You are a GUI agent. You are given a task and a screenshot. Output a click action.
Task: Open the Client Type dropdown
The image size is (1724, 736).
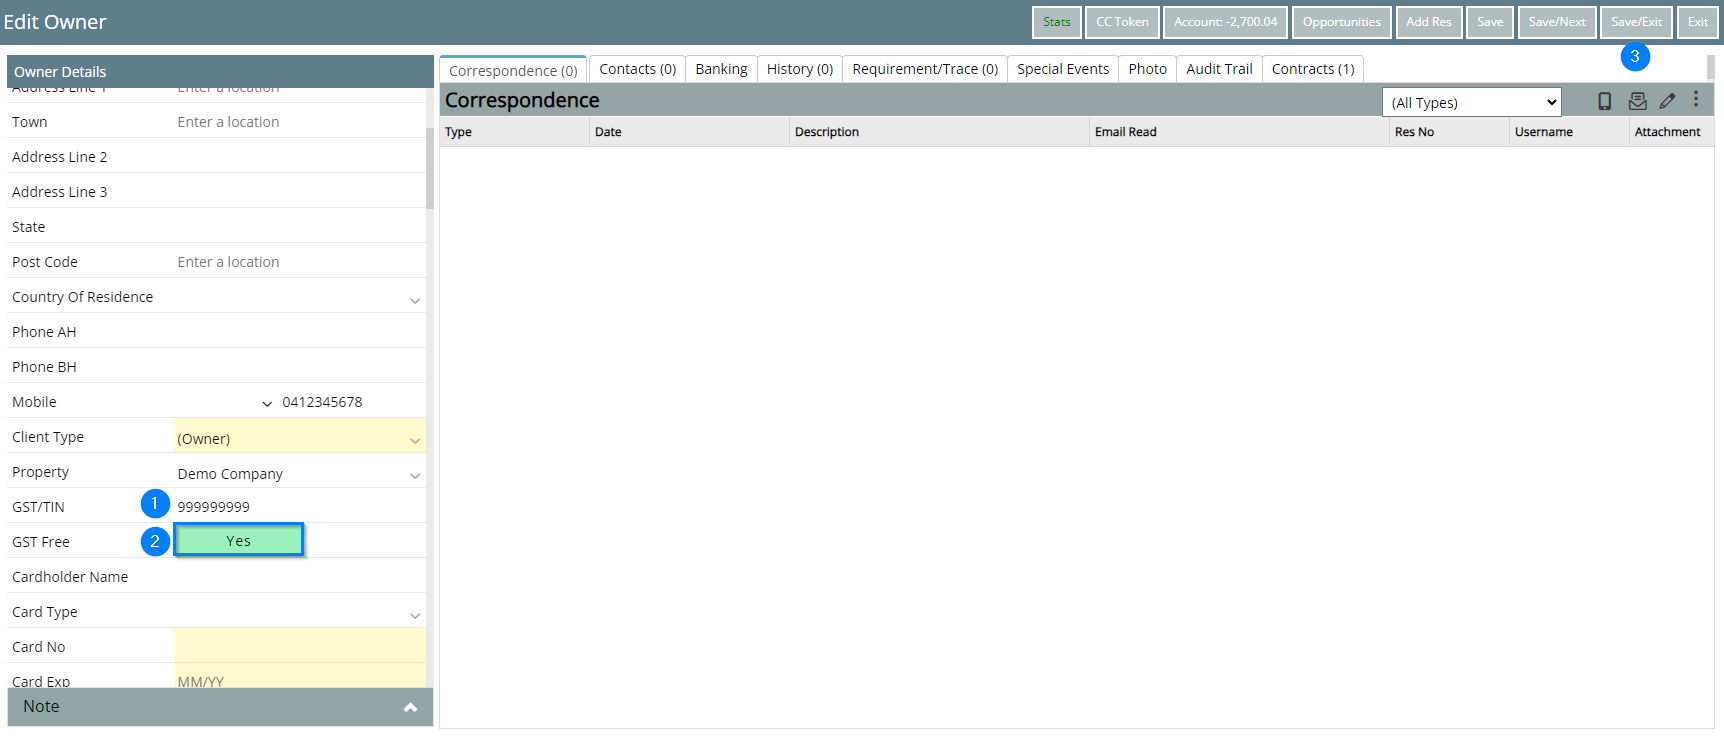tap(415, 440)
